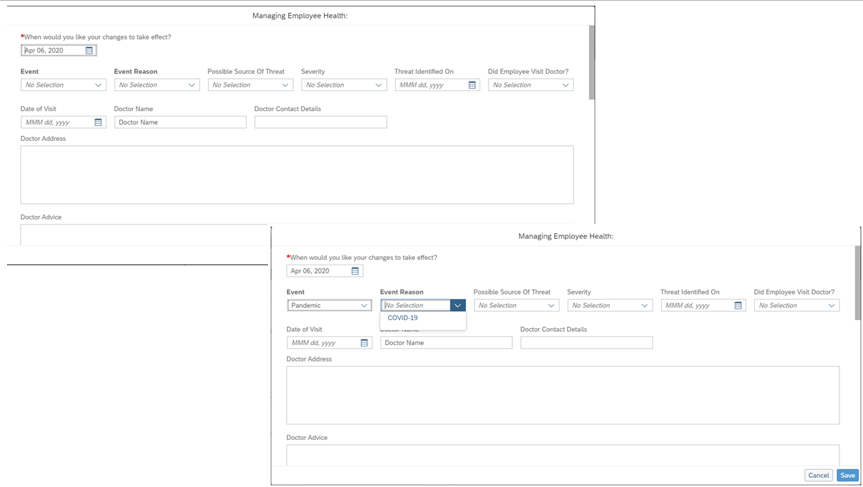Open calendar icon in lower Threat Identified On
The height and width of the screenshot is (487, 863).
738,305
